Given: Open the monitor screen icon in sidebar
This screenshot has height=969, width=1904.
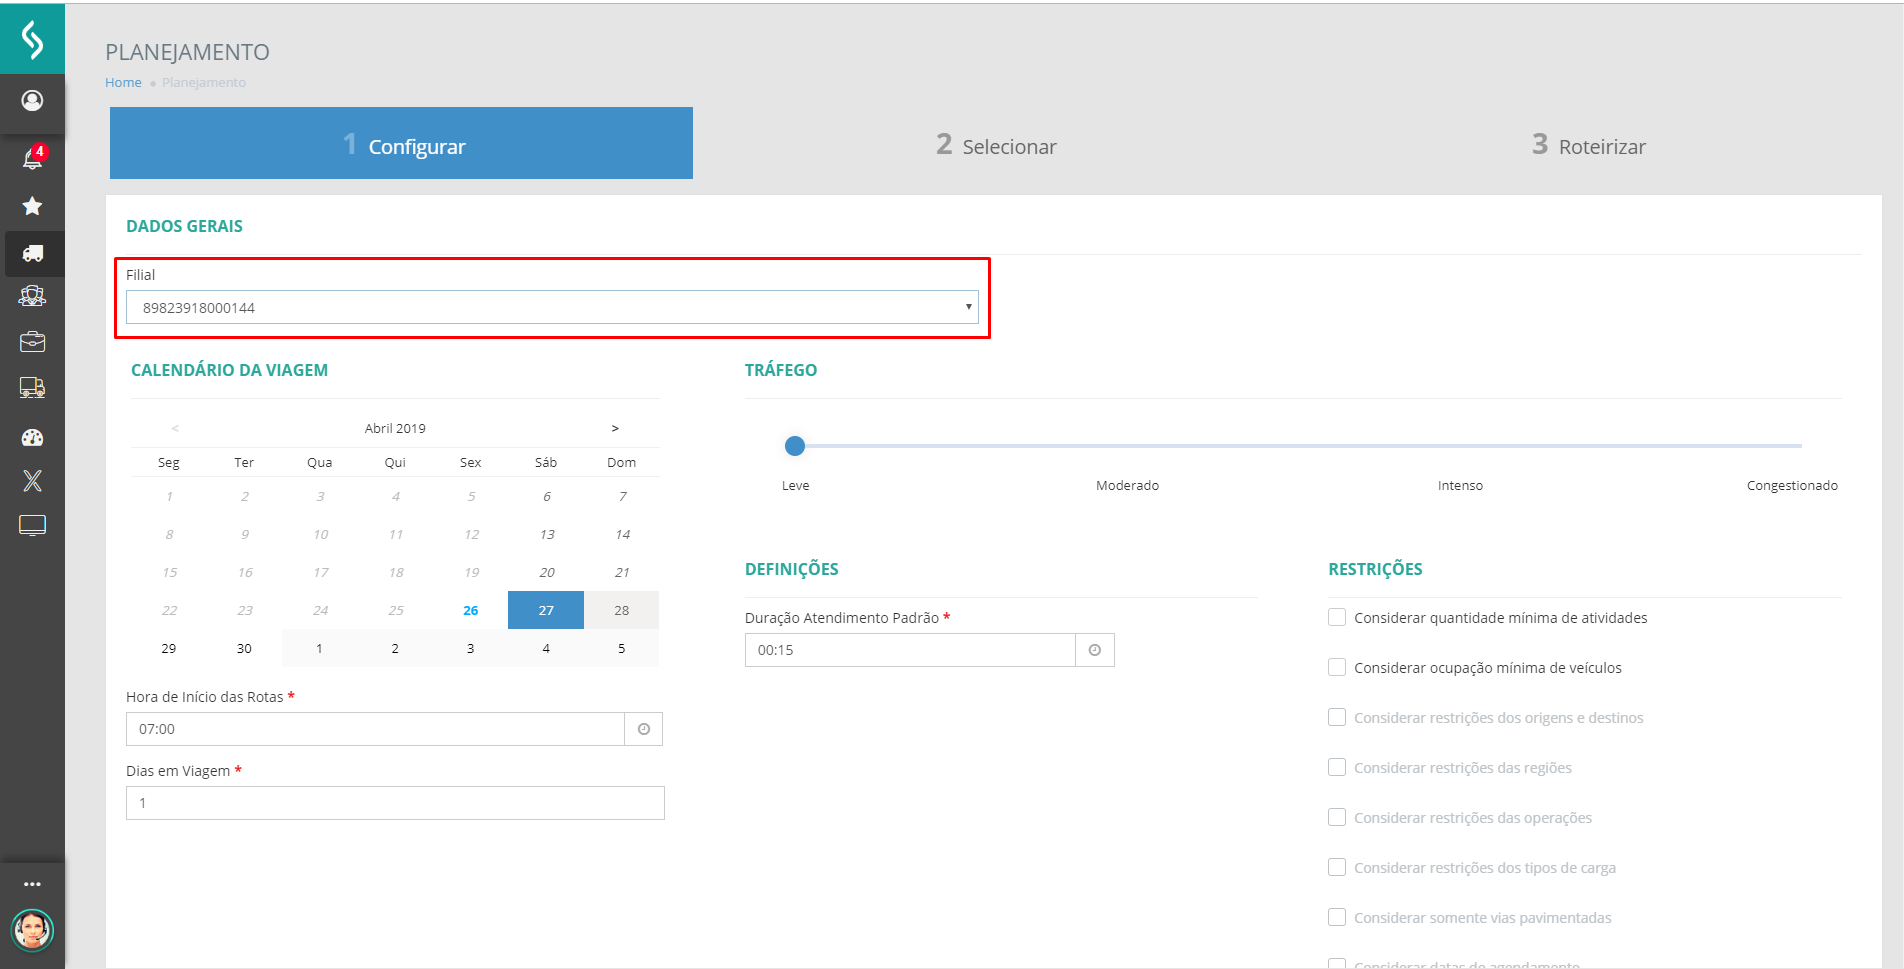Looking at the screenshot, I should pyautogui.click(x=32, y=526).
